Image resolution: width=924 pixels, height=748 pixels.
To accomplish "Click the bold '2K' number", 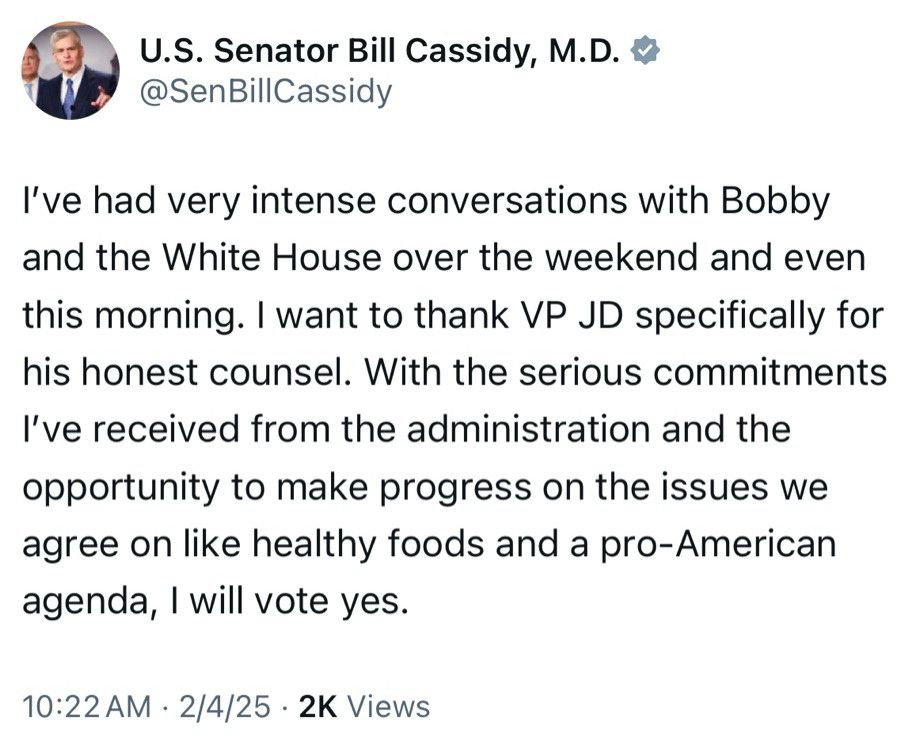I will click(x=319, y=707).
